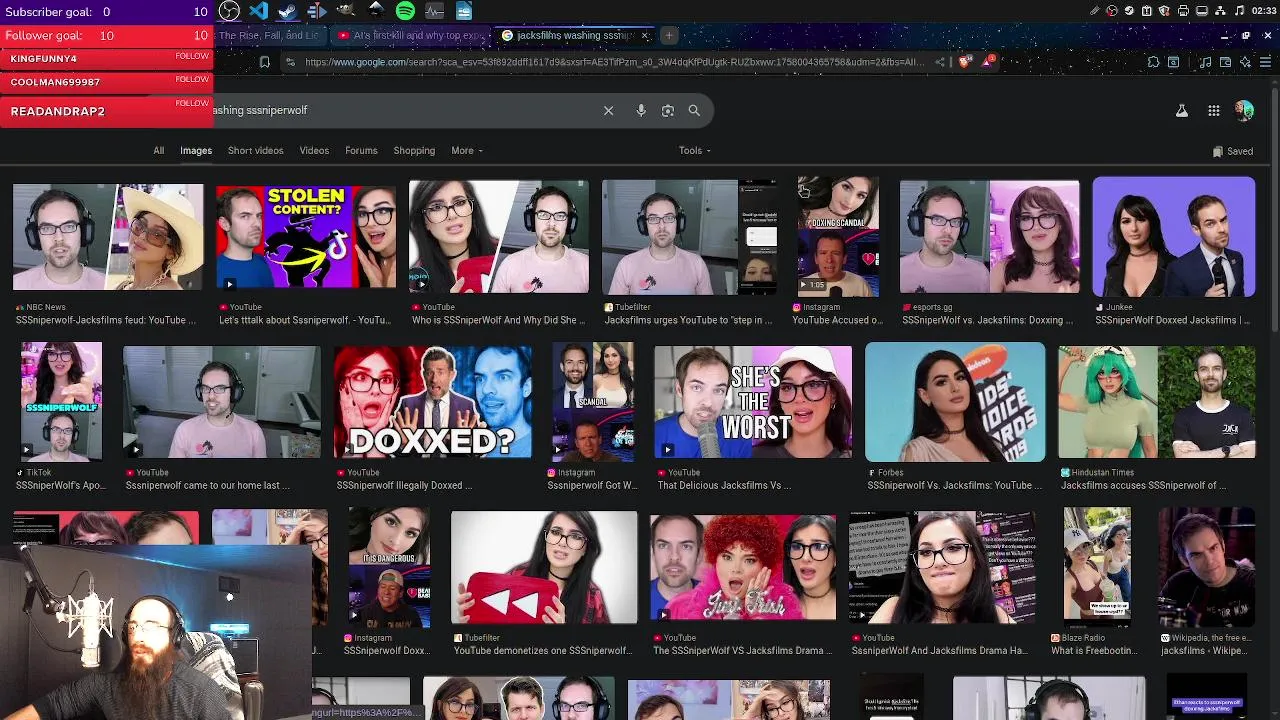Open 'Ssniperwolf came to our home last' link
This screenshot has height=720, width=1280.
click(207, 486)
